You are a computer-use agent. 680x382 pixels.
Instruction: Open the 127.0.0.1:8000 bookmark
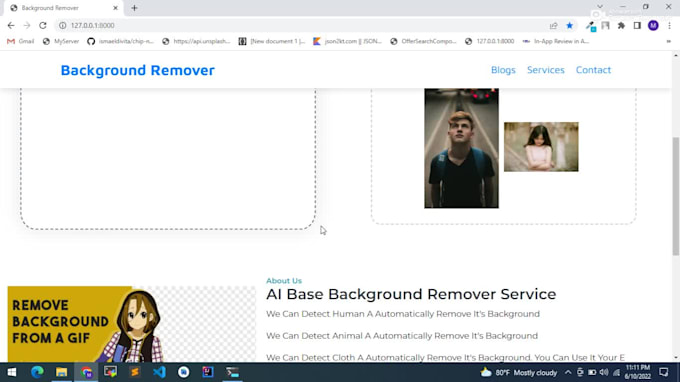[489, 41]
